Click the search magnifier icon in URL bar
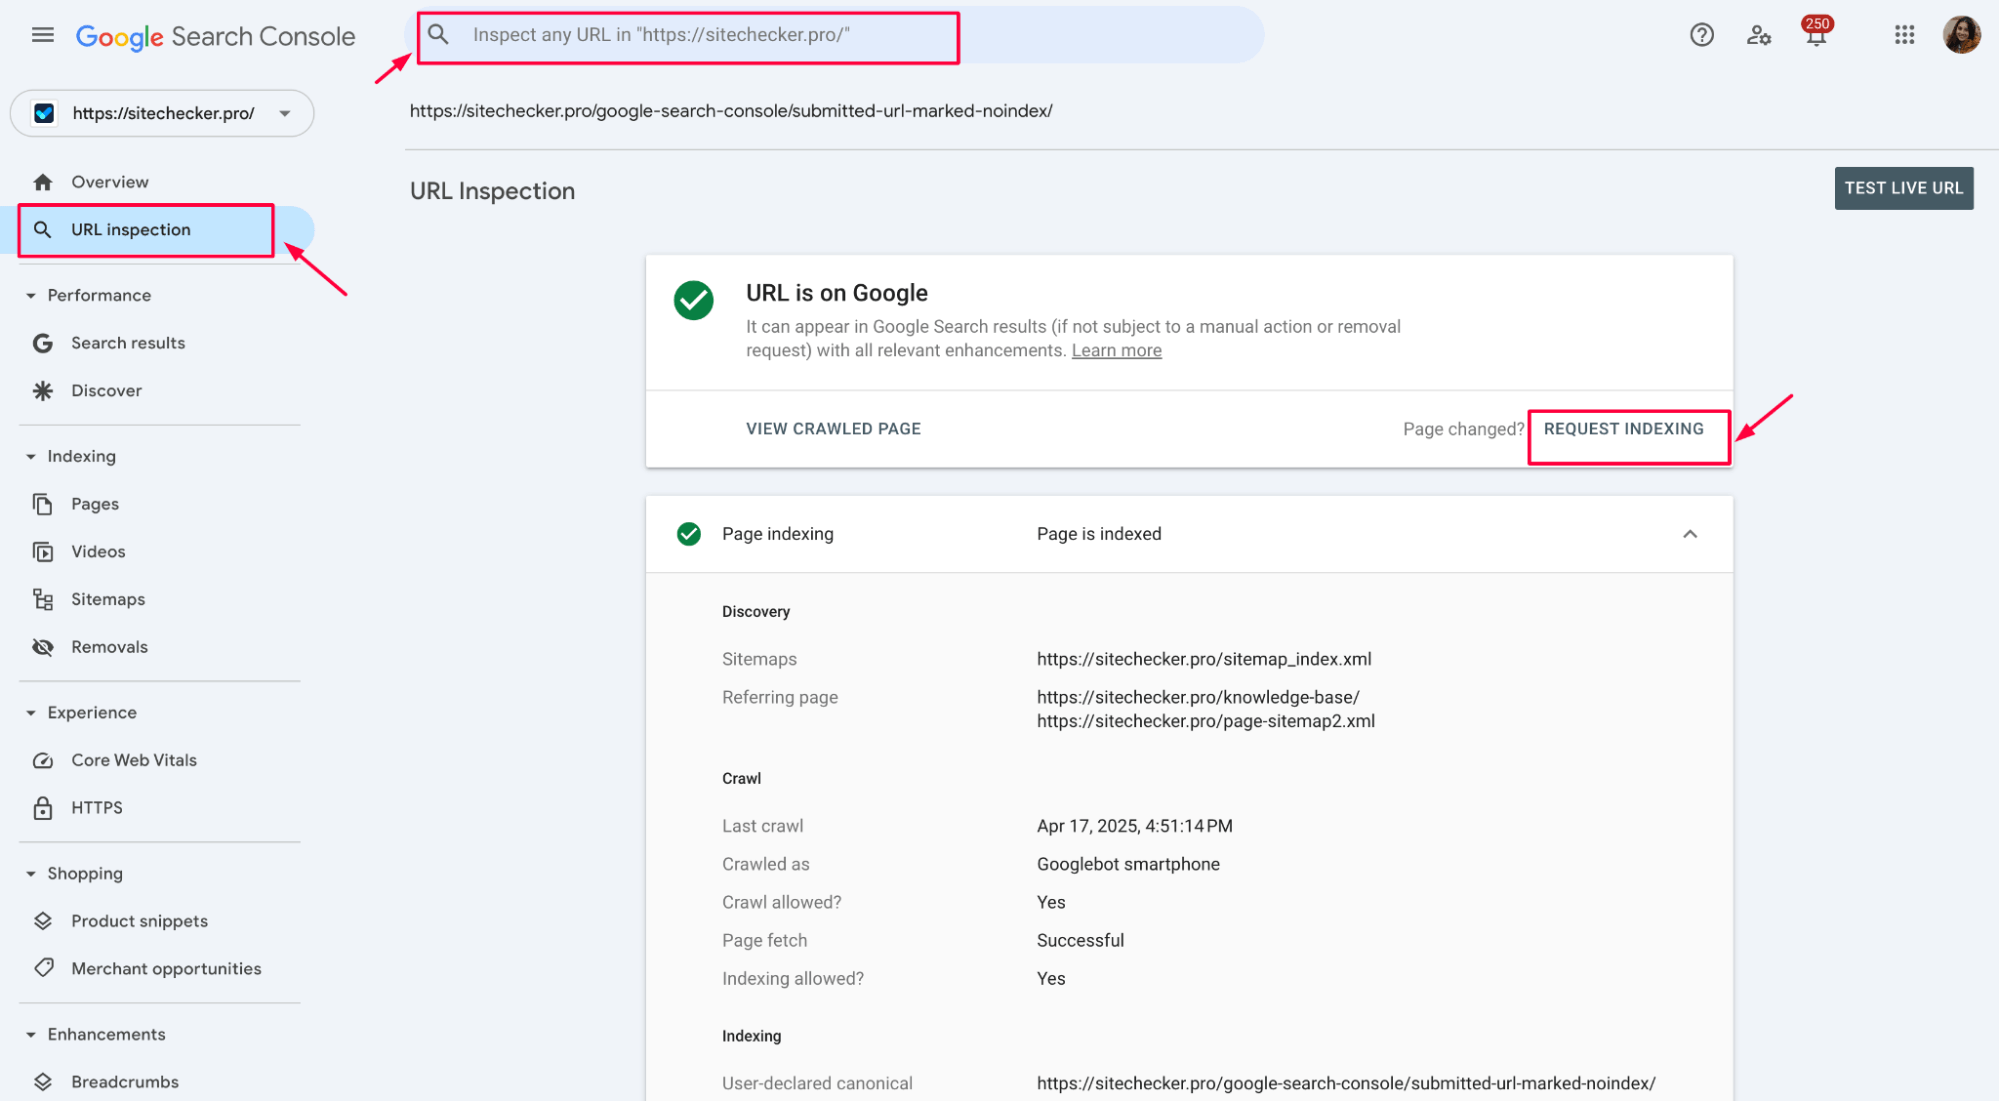The height and width of the screenshot is (1102, 1999). tap(438, 35)
